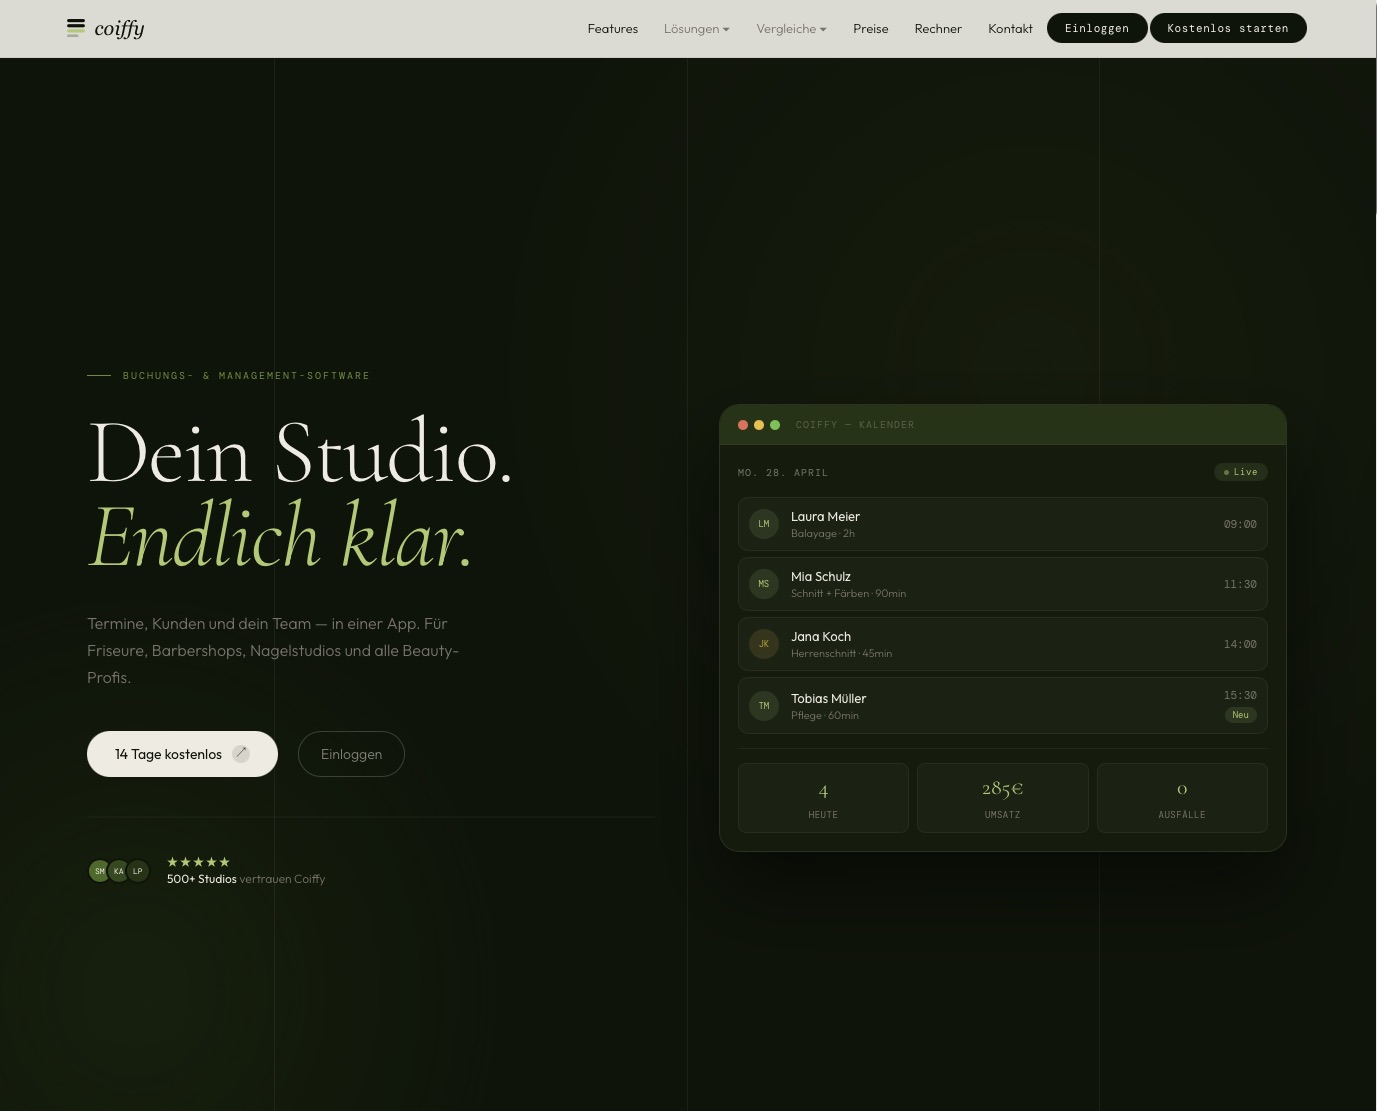Click the Neu badge on Tobias Müller
The height and width of the screenshot is (1111, 1377).
(x=1241, y=715)
